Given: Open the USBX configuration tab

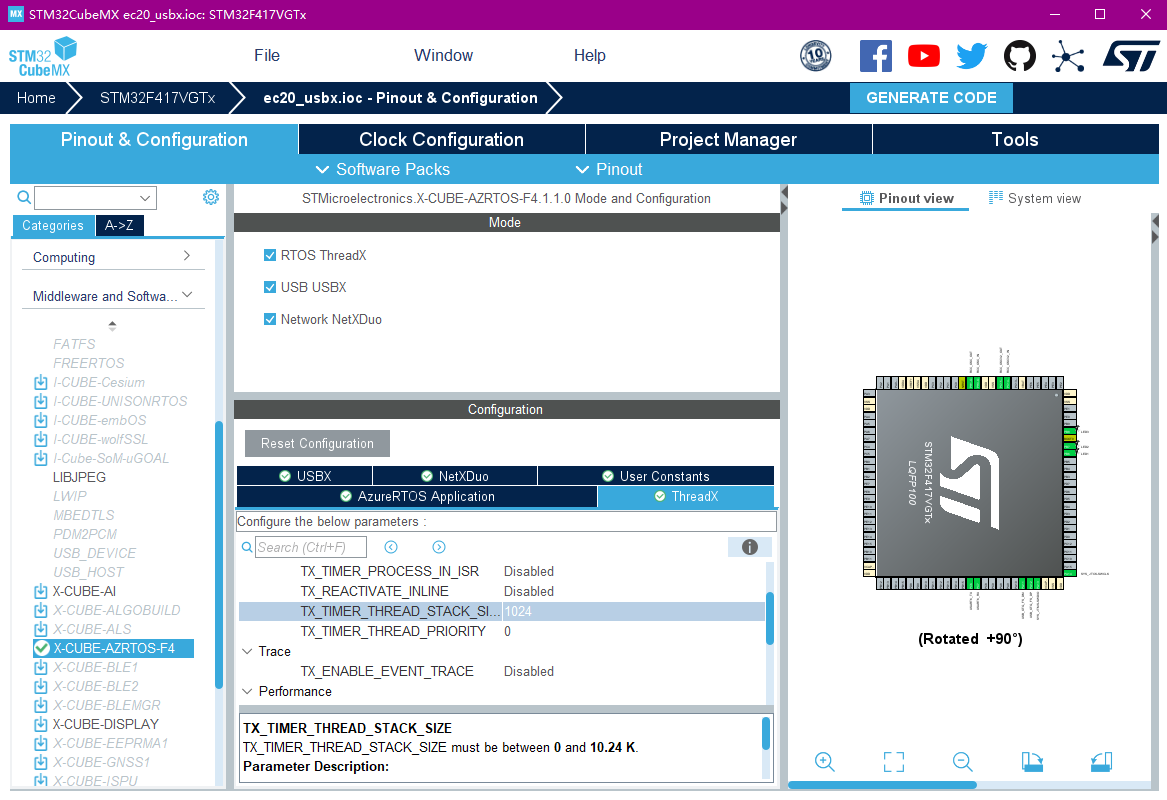Looking at the screenshot, I should tap(304, 476).
